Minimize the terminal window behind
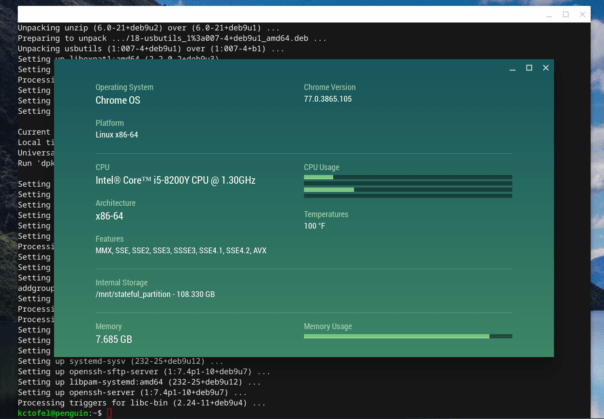Image resolution: width=604 pixels, height=419 pixels. [549, 15]
